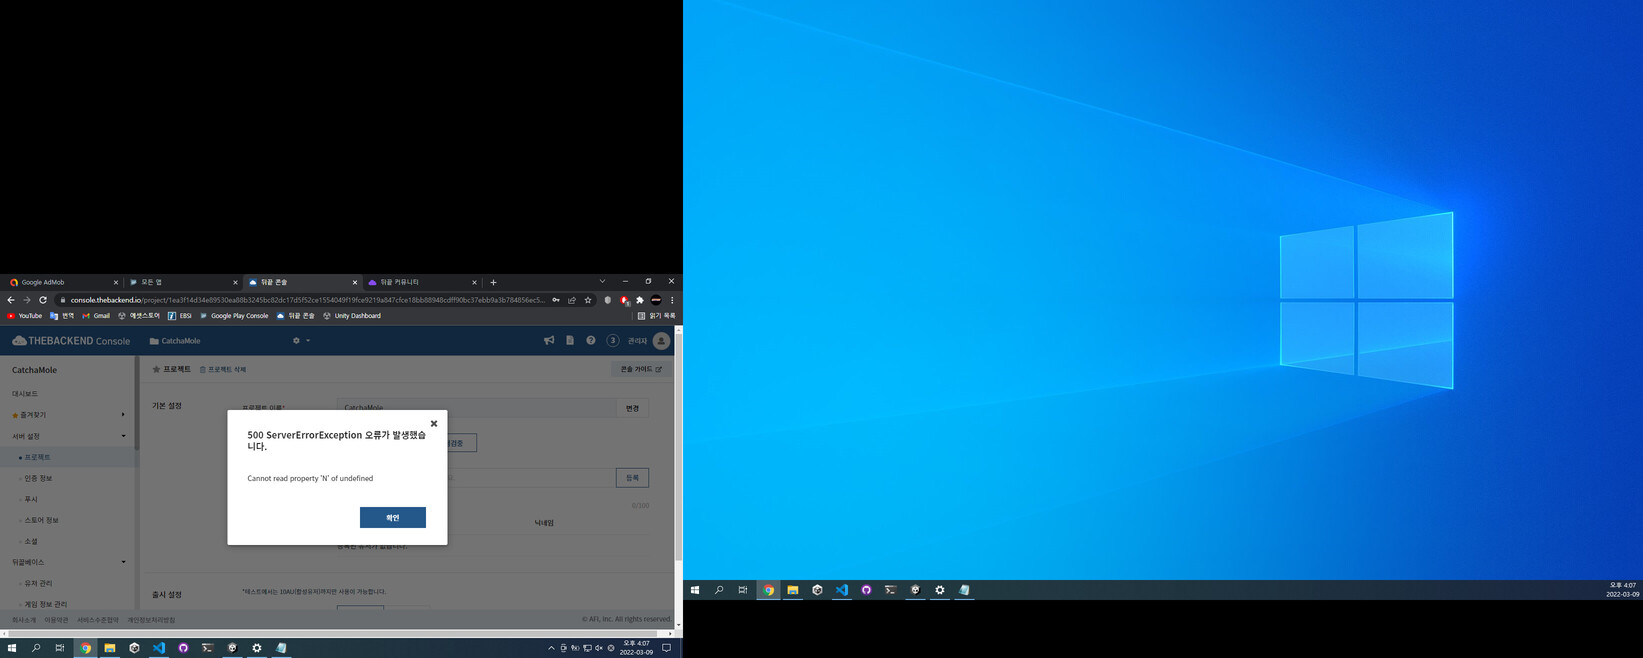
Task: Open the 에셋스토어 bookmark
Action: pos(139,316)
